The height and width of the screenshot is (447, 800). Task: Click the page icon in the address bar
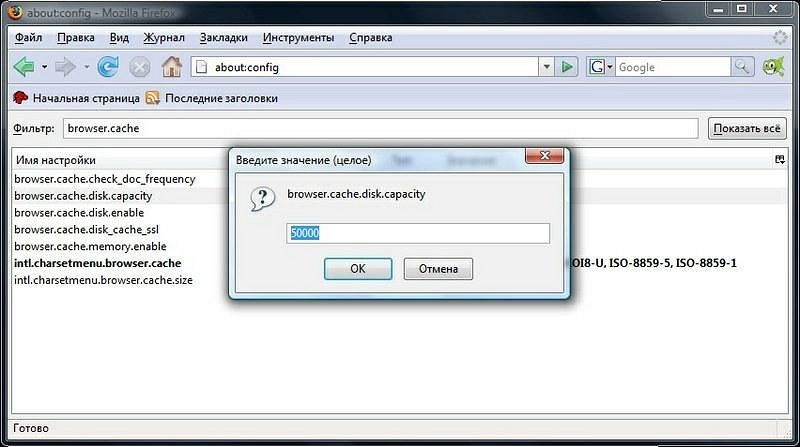point(202,67)
